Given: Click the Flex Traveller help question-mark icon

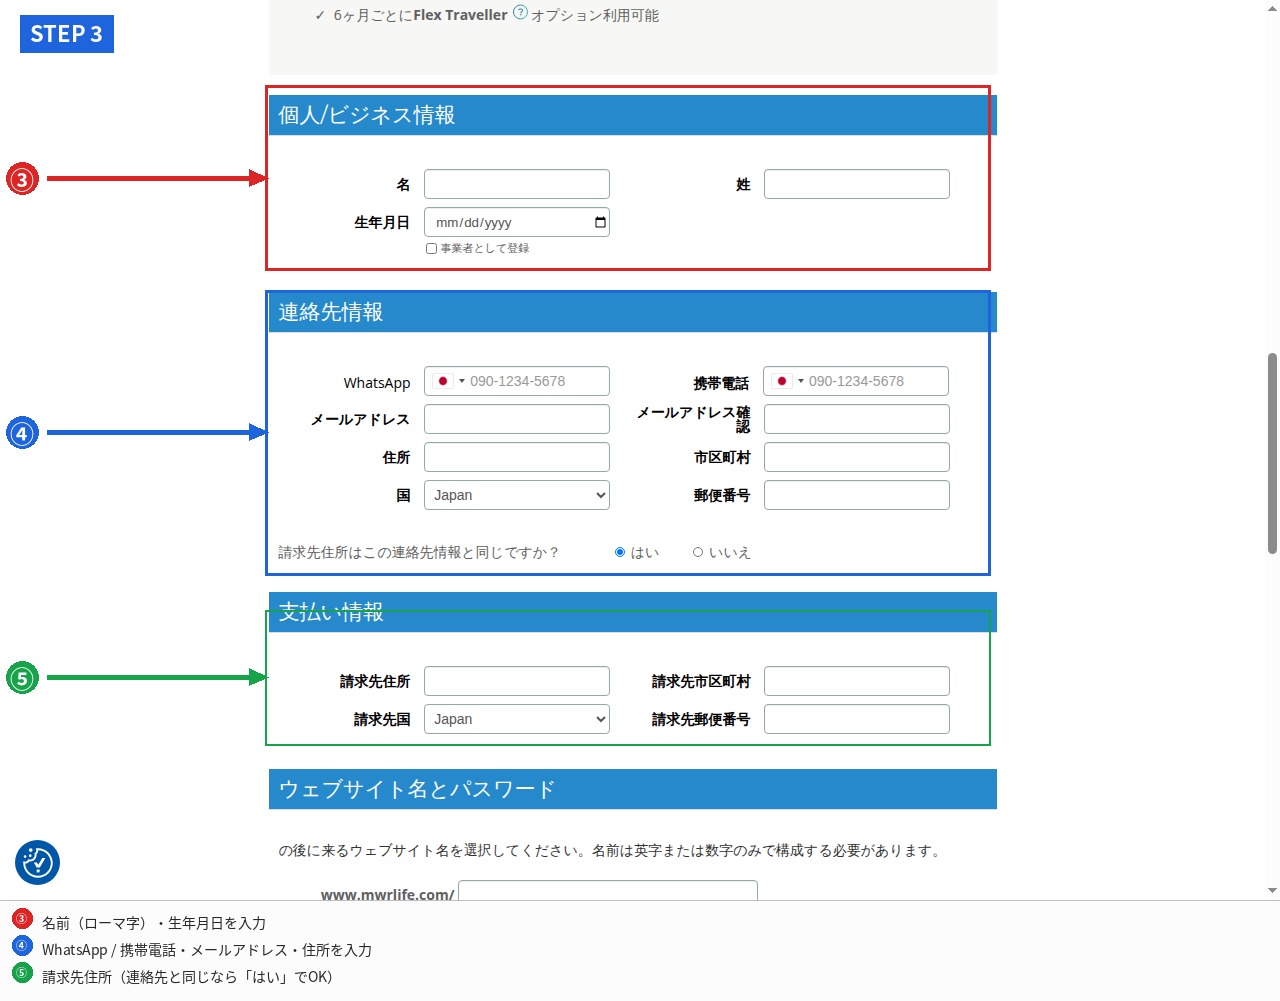Looking at the screenshot, I should tap(520, 12).
